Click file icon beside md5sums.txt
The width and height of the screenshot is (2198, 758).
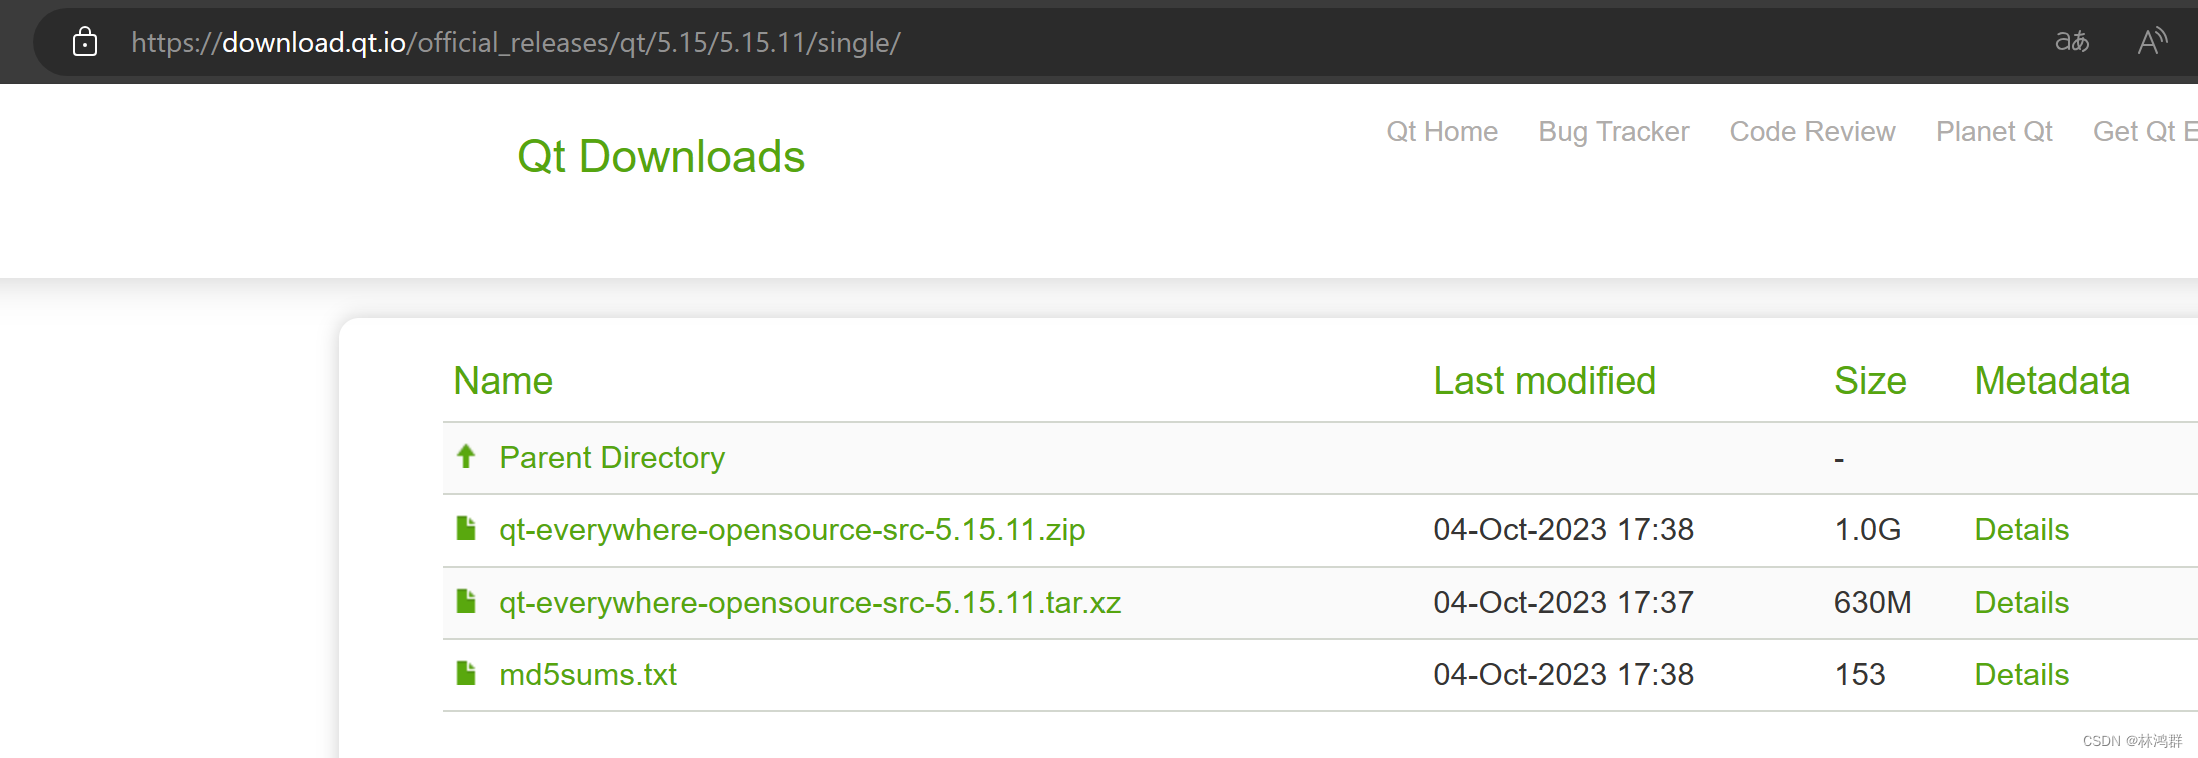(x=466, y=674)
